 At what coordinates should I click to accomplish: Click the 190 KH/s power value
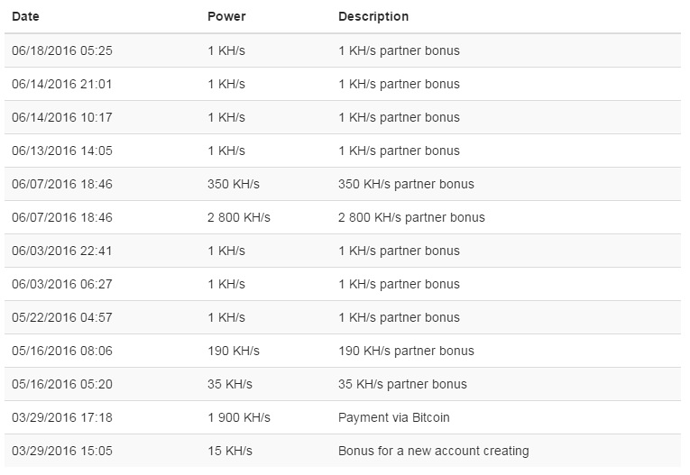click(x=234, y=351)
